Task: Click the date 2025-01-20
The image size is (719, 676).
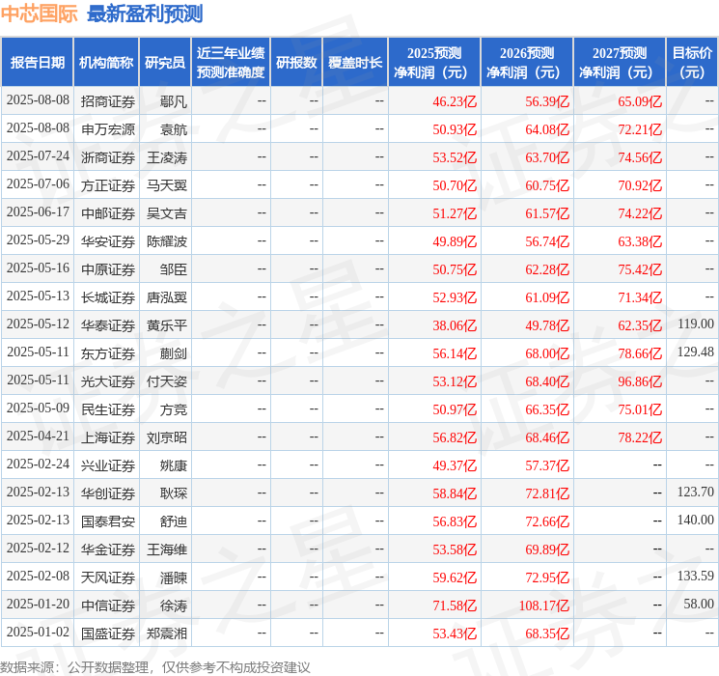Action: (38, 604)
